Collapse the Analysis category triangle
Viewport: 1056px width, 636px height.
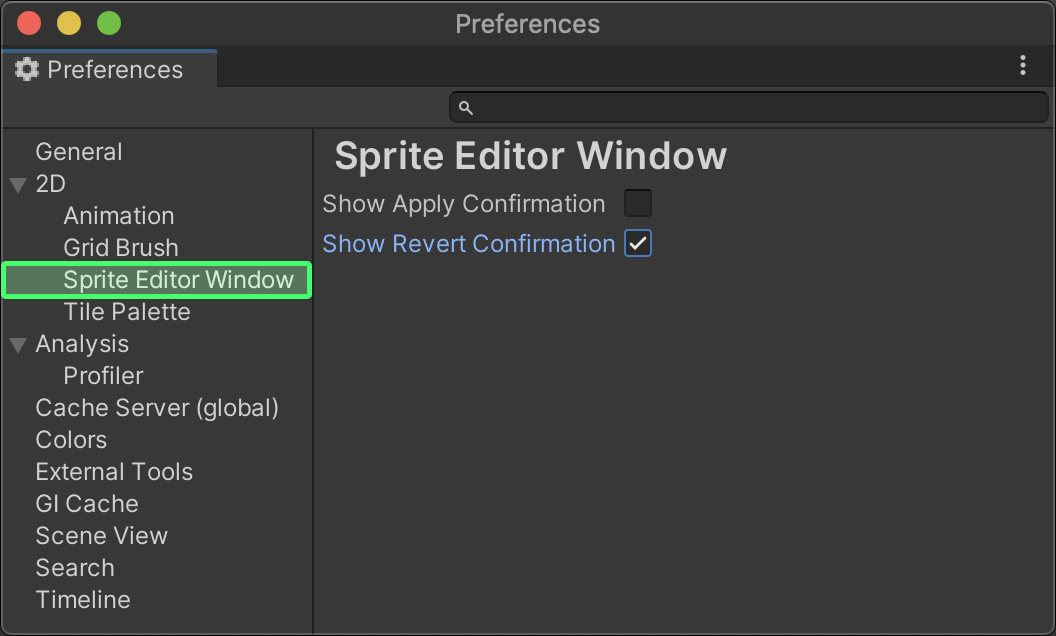click(x=18, y=345)
